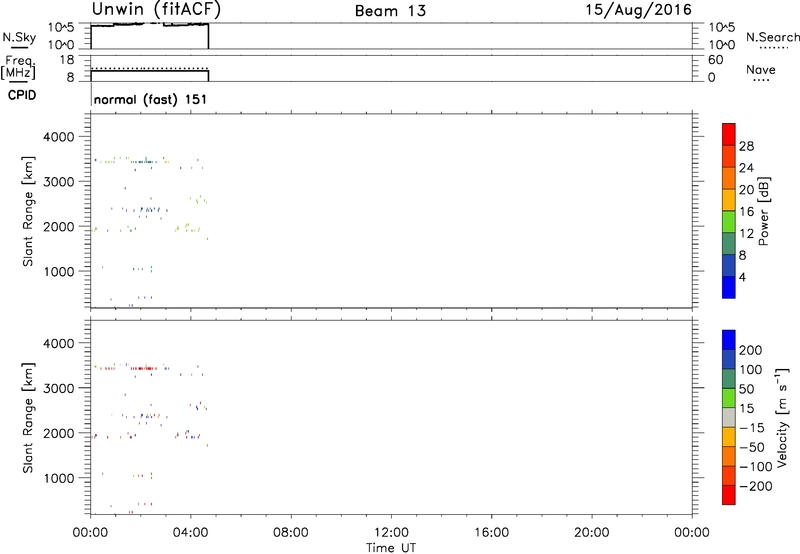
Task: Click the blue bottom segment of Power color bar
Action: point(729,287)
